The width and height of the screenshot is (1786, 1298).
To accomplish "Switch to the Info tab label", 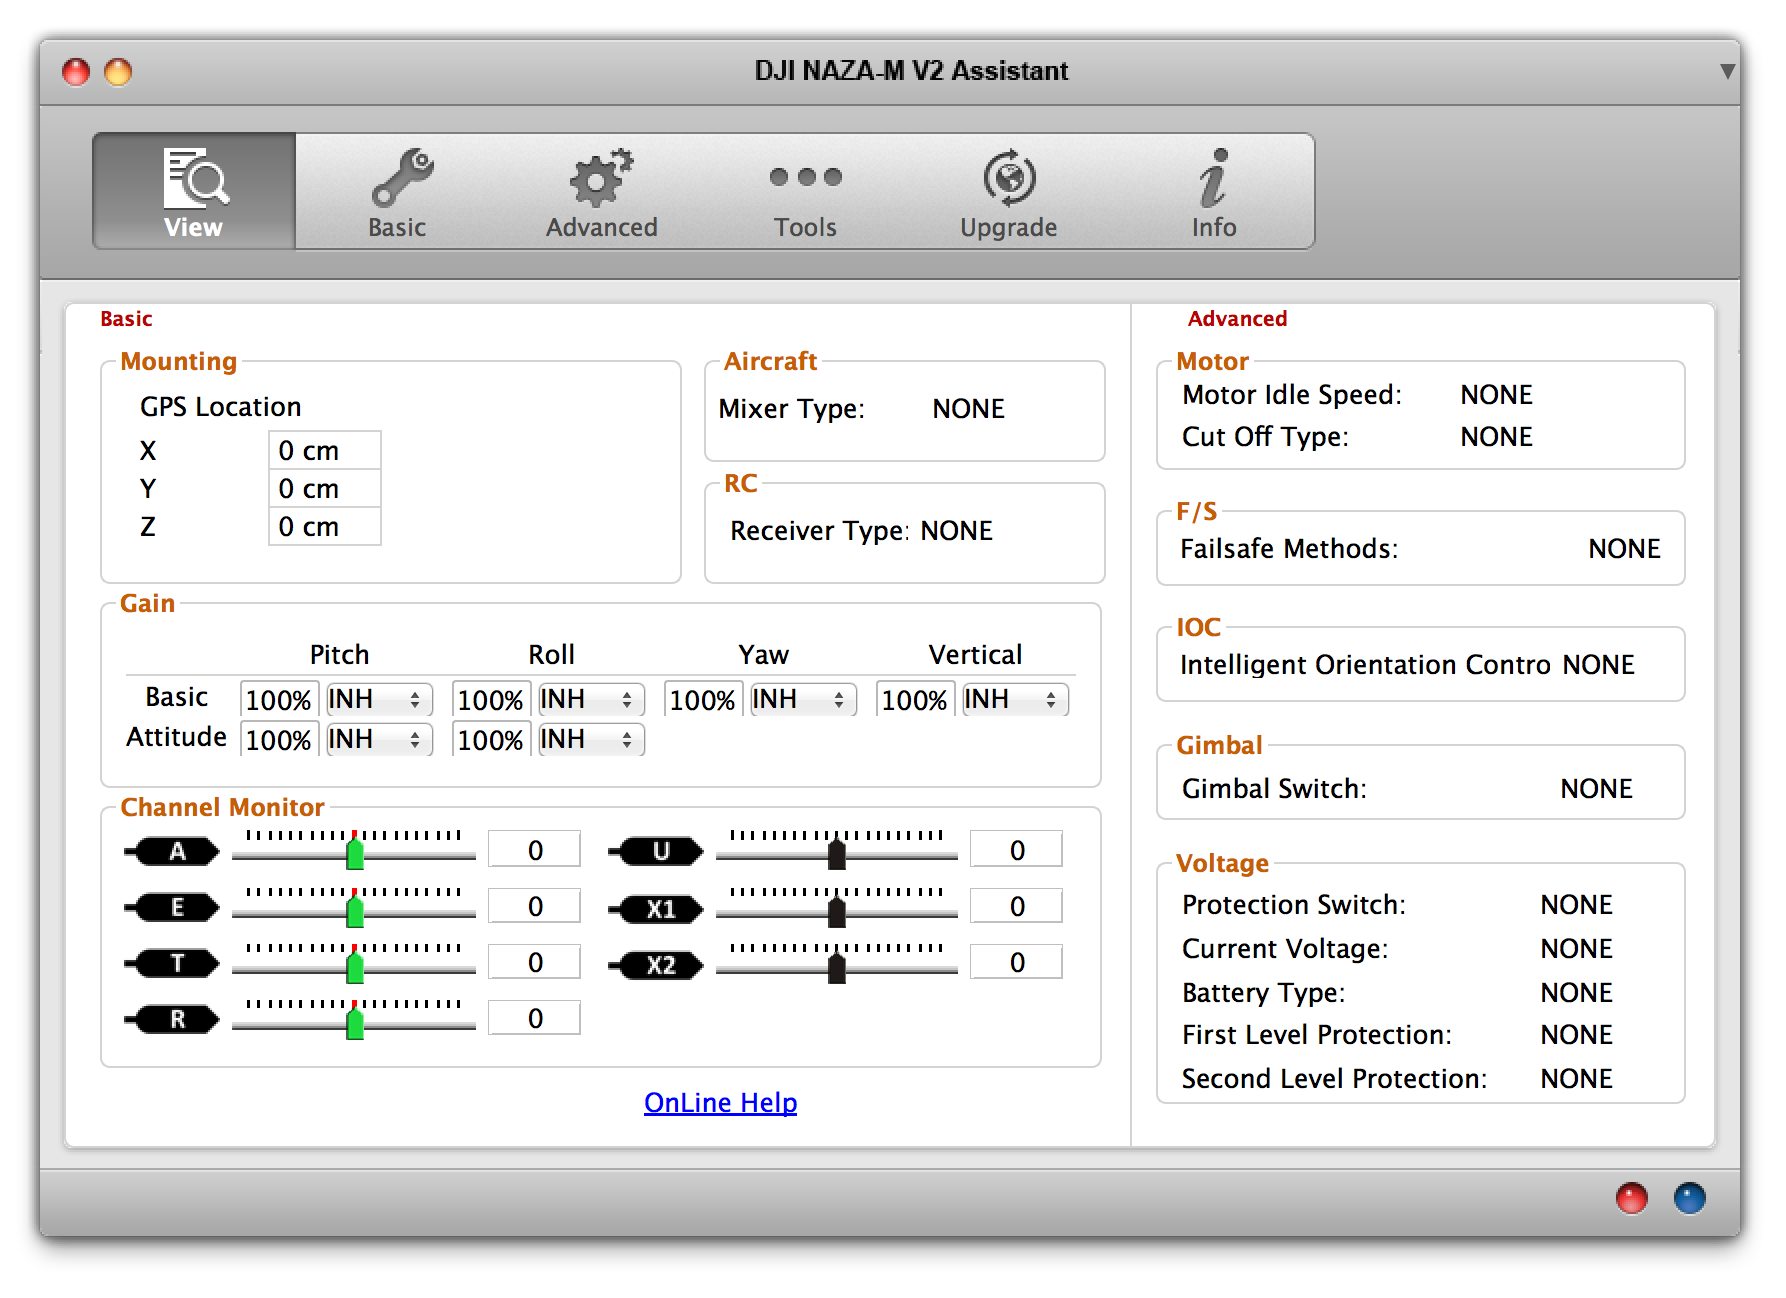I will (x=1213, y=227).
